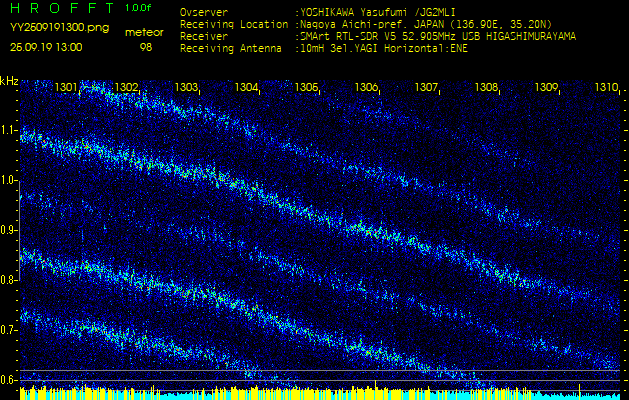Click the meteor count value 98
This screenshot has width=629, height=400.
click(x=146, y=47)
